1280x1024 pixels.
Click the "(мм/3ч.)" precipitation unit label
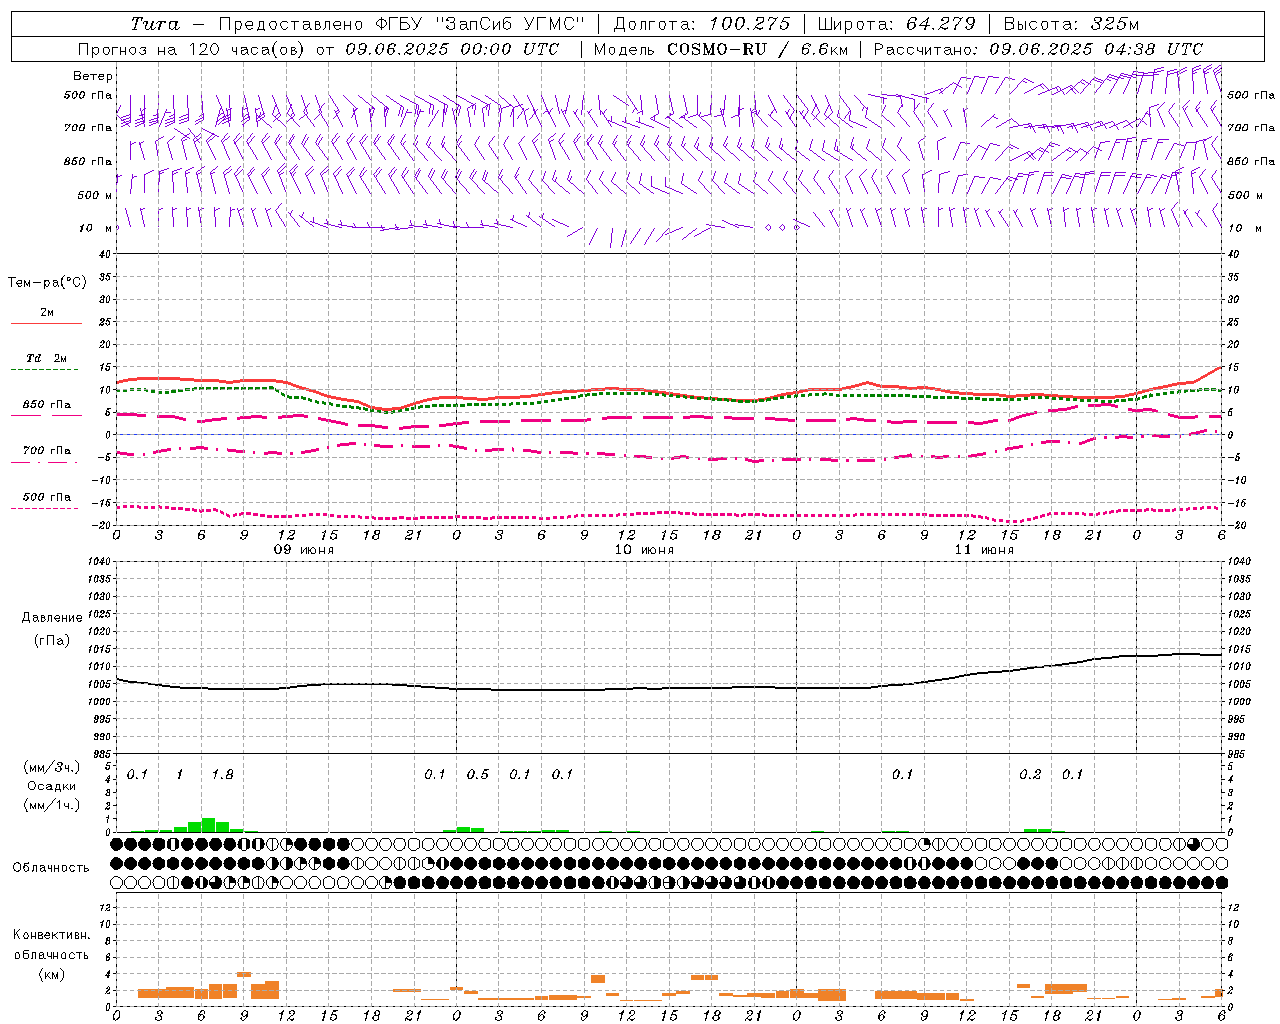(x=52, y=767)
